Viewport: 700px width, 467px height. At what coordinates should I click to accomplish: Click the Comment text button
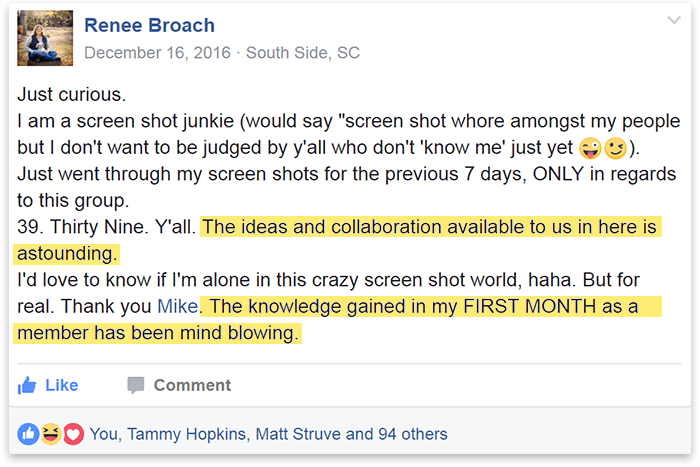click(192, 385)
